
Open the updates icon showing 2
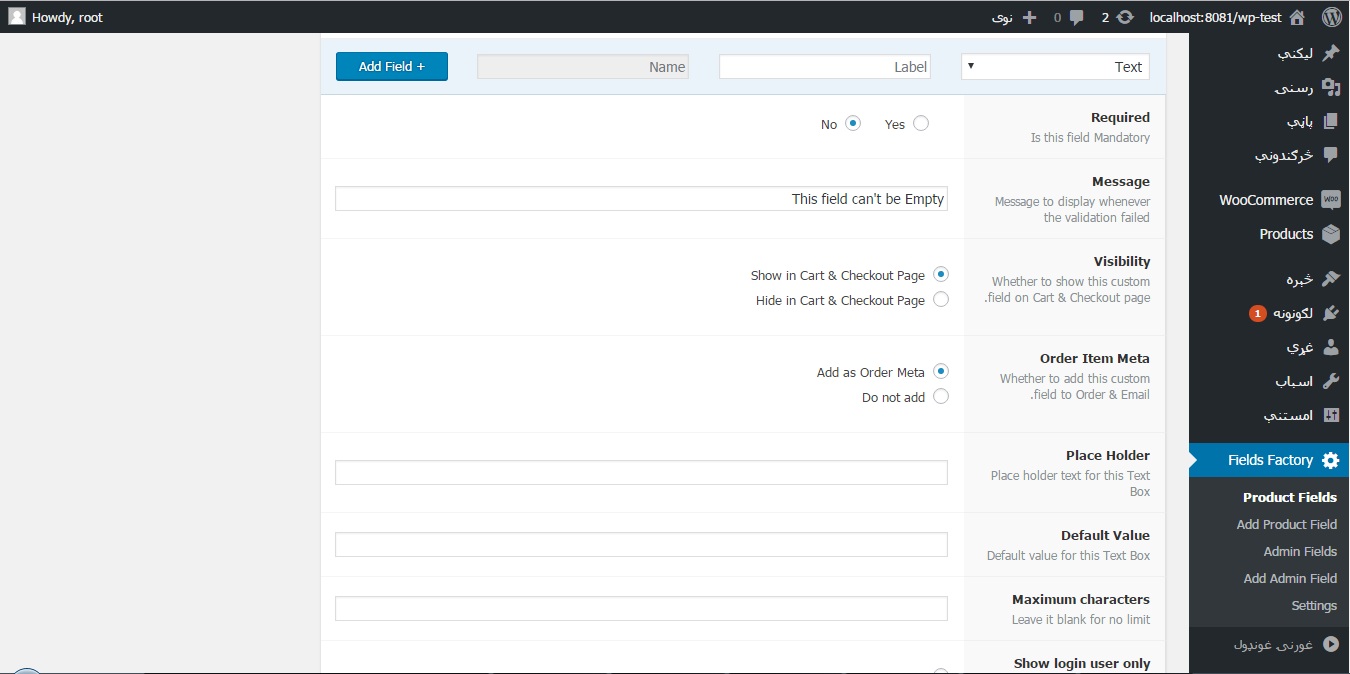click(1125, 17)
